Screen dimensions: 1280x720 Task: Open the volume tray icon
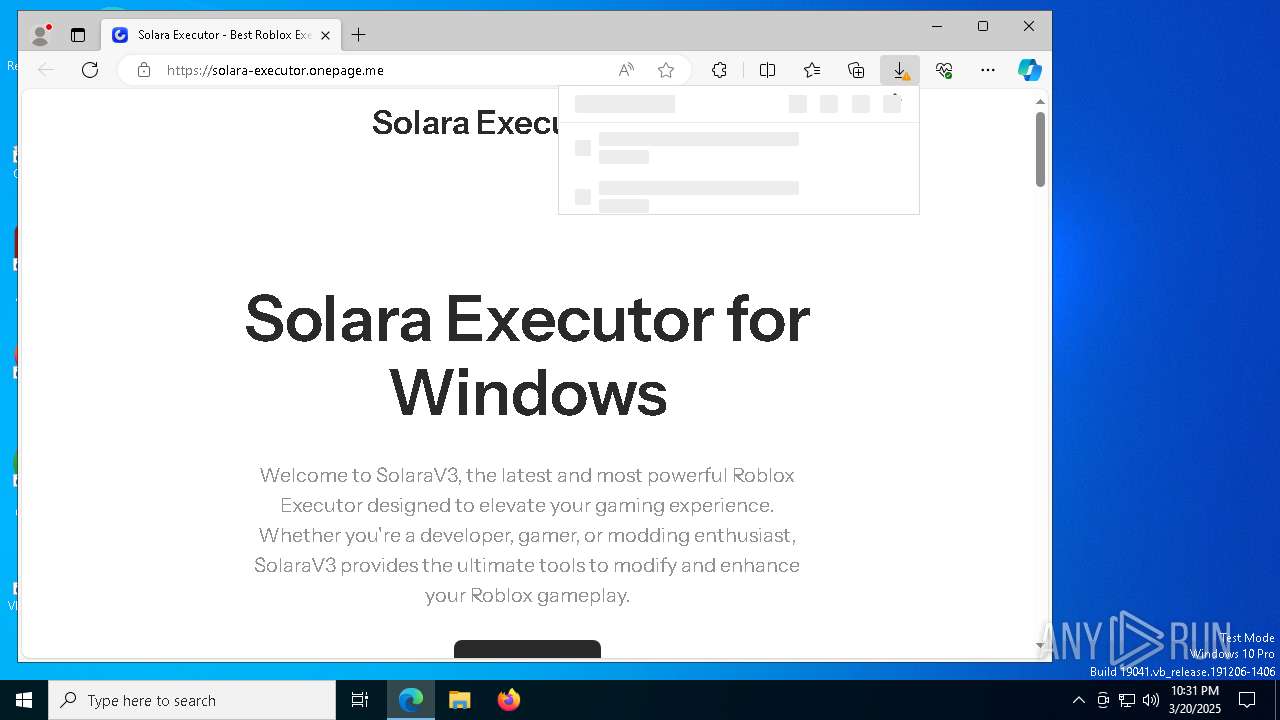pos(1151,700)
